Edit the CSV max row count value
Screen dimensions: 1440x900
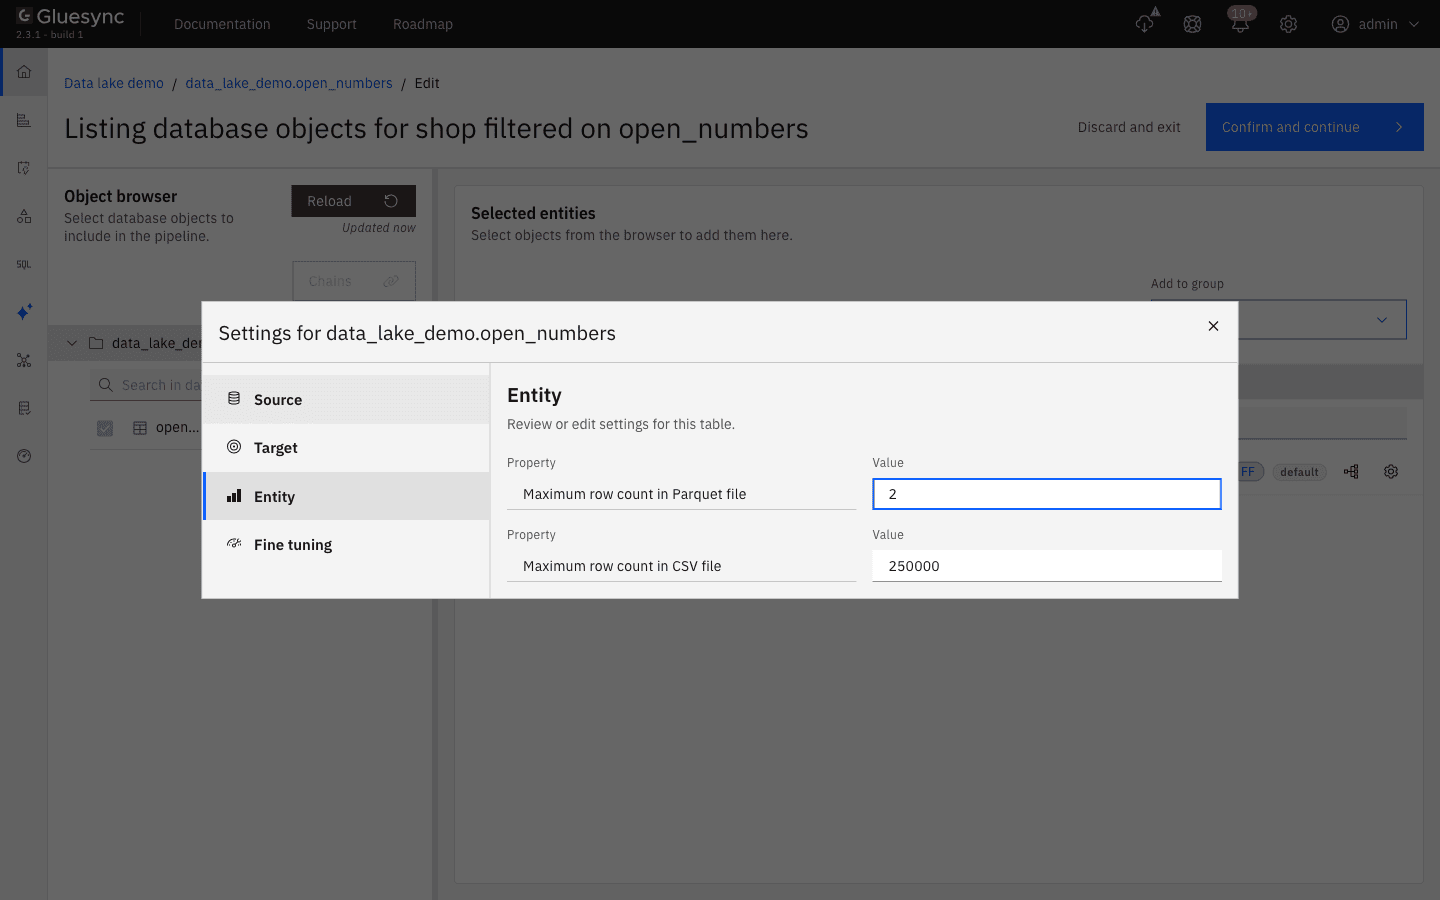(1047, 566)
